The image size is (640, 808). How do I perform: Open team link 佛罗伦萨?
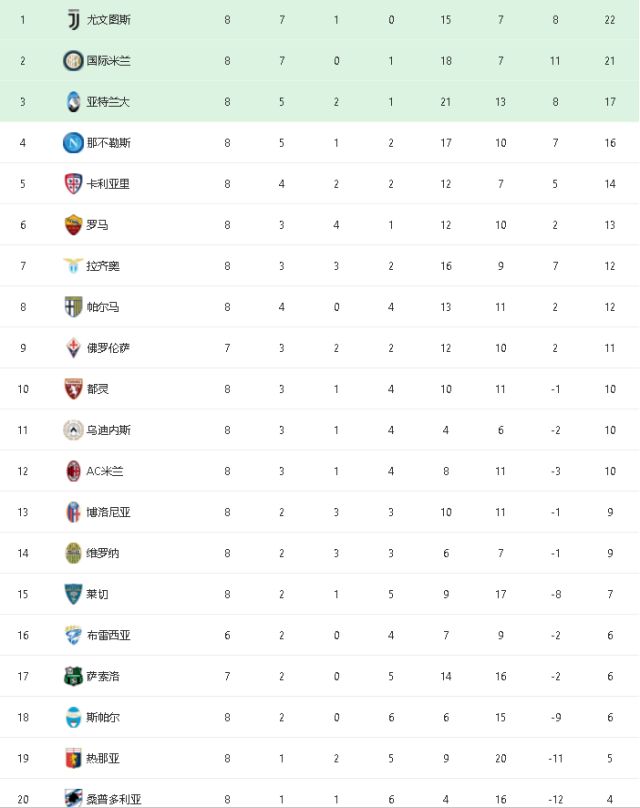[108, 348]
